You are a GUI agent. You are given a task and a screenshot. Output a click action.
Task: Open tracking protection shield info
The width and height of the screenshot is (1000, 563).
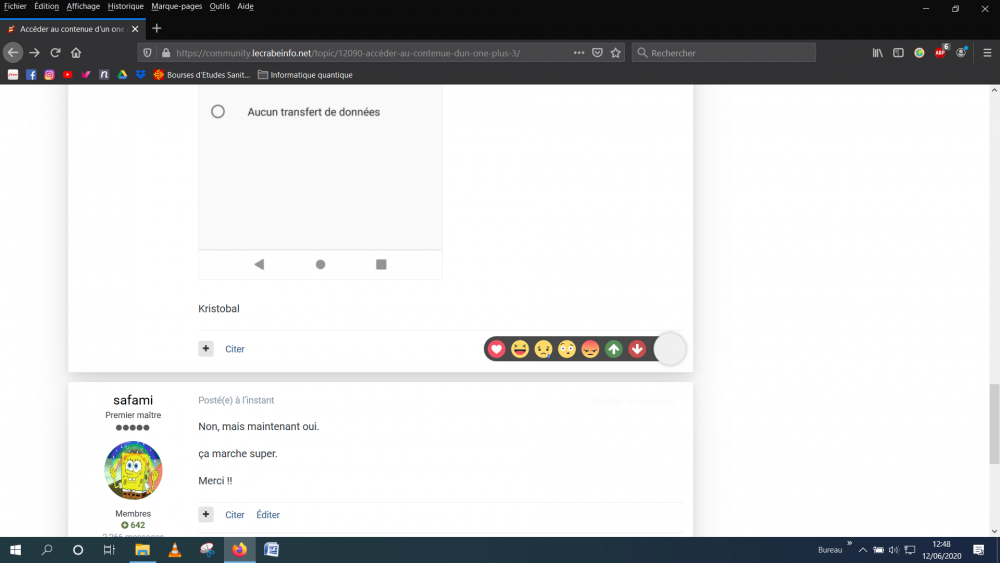pyautogui.click(x=147, y=53)
